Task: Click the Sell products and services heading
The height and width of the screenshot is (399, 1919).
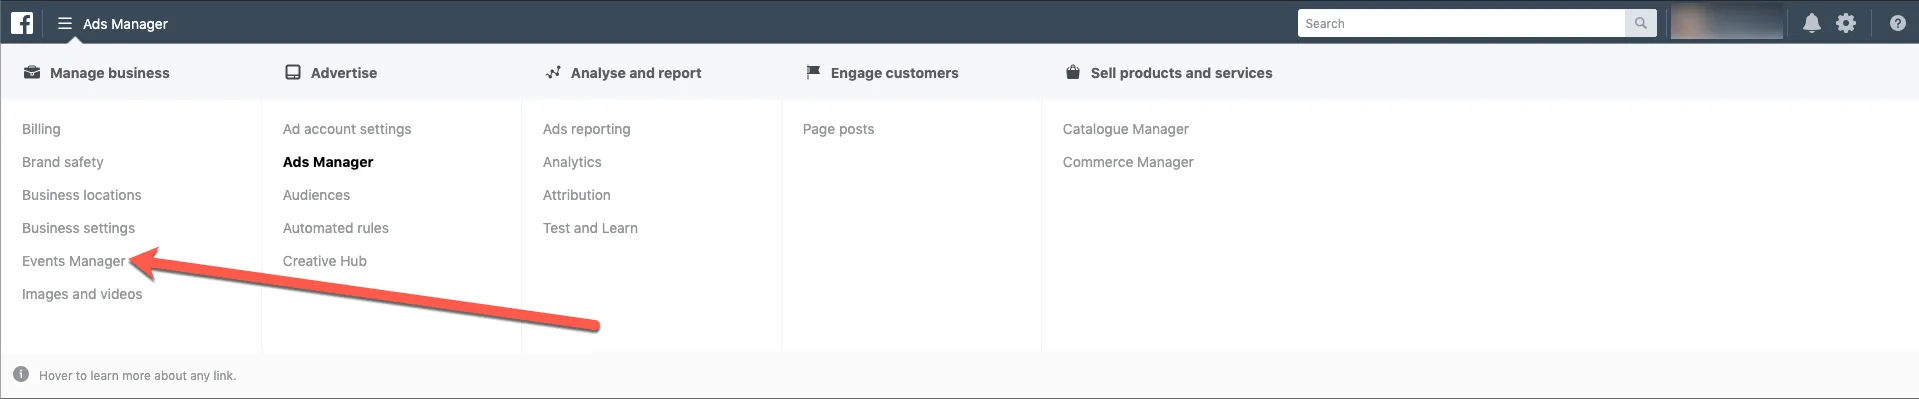Action: (1181, 73)
